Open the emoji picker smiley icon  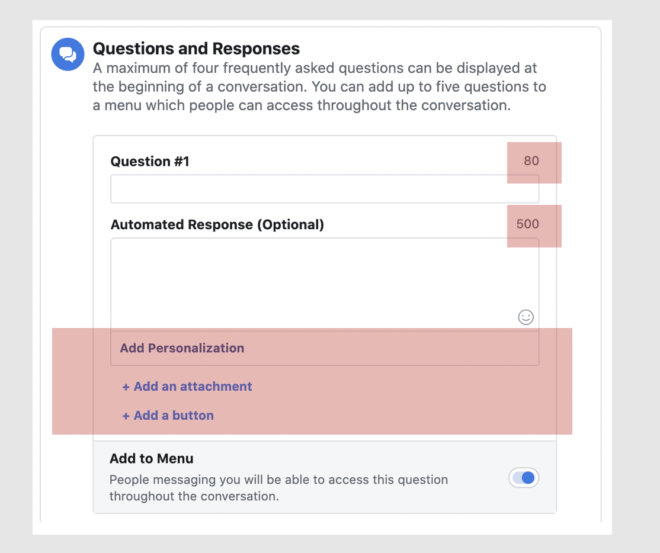point(526,317)
